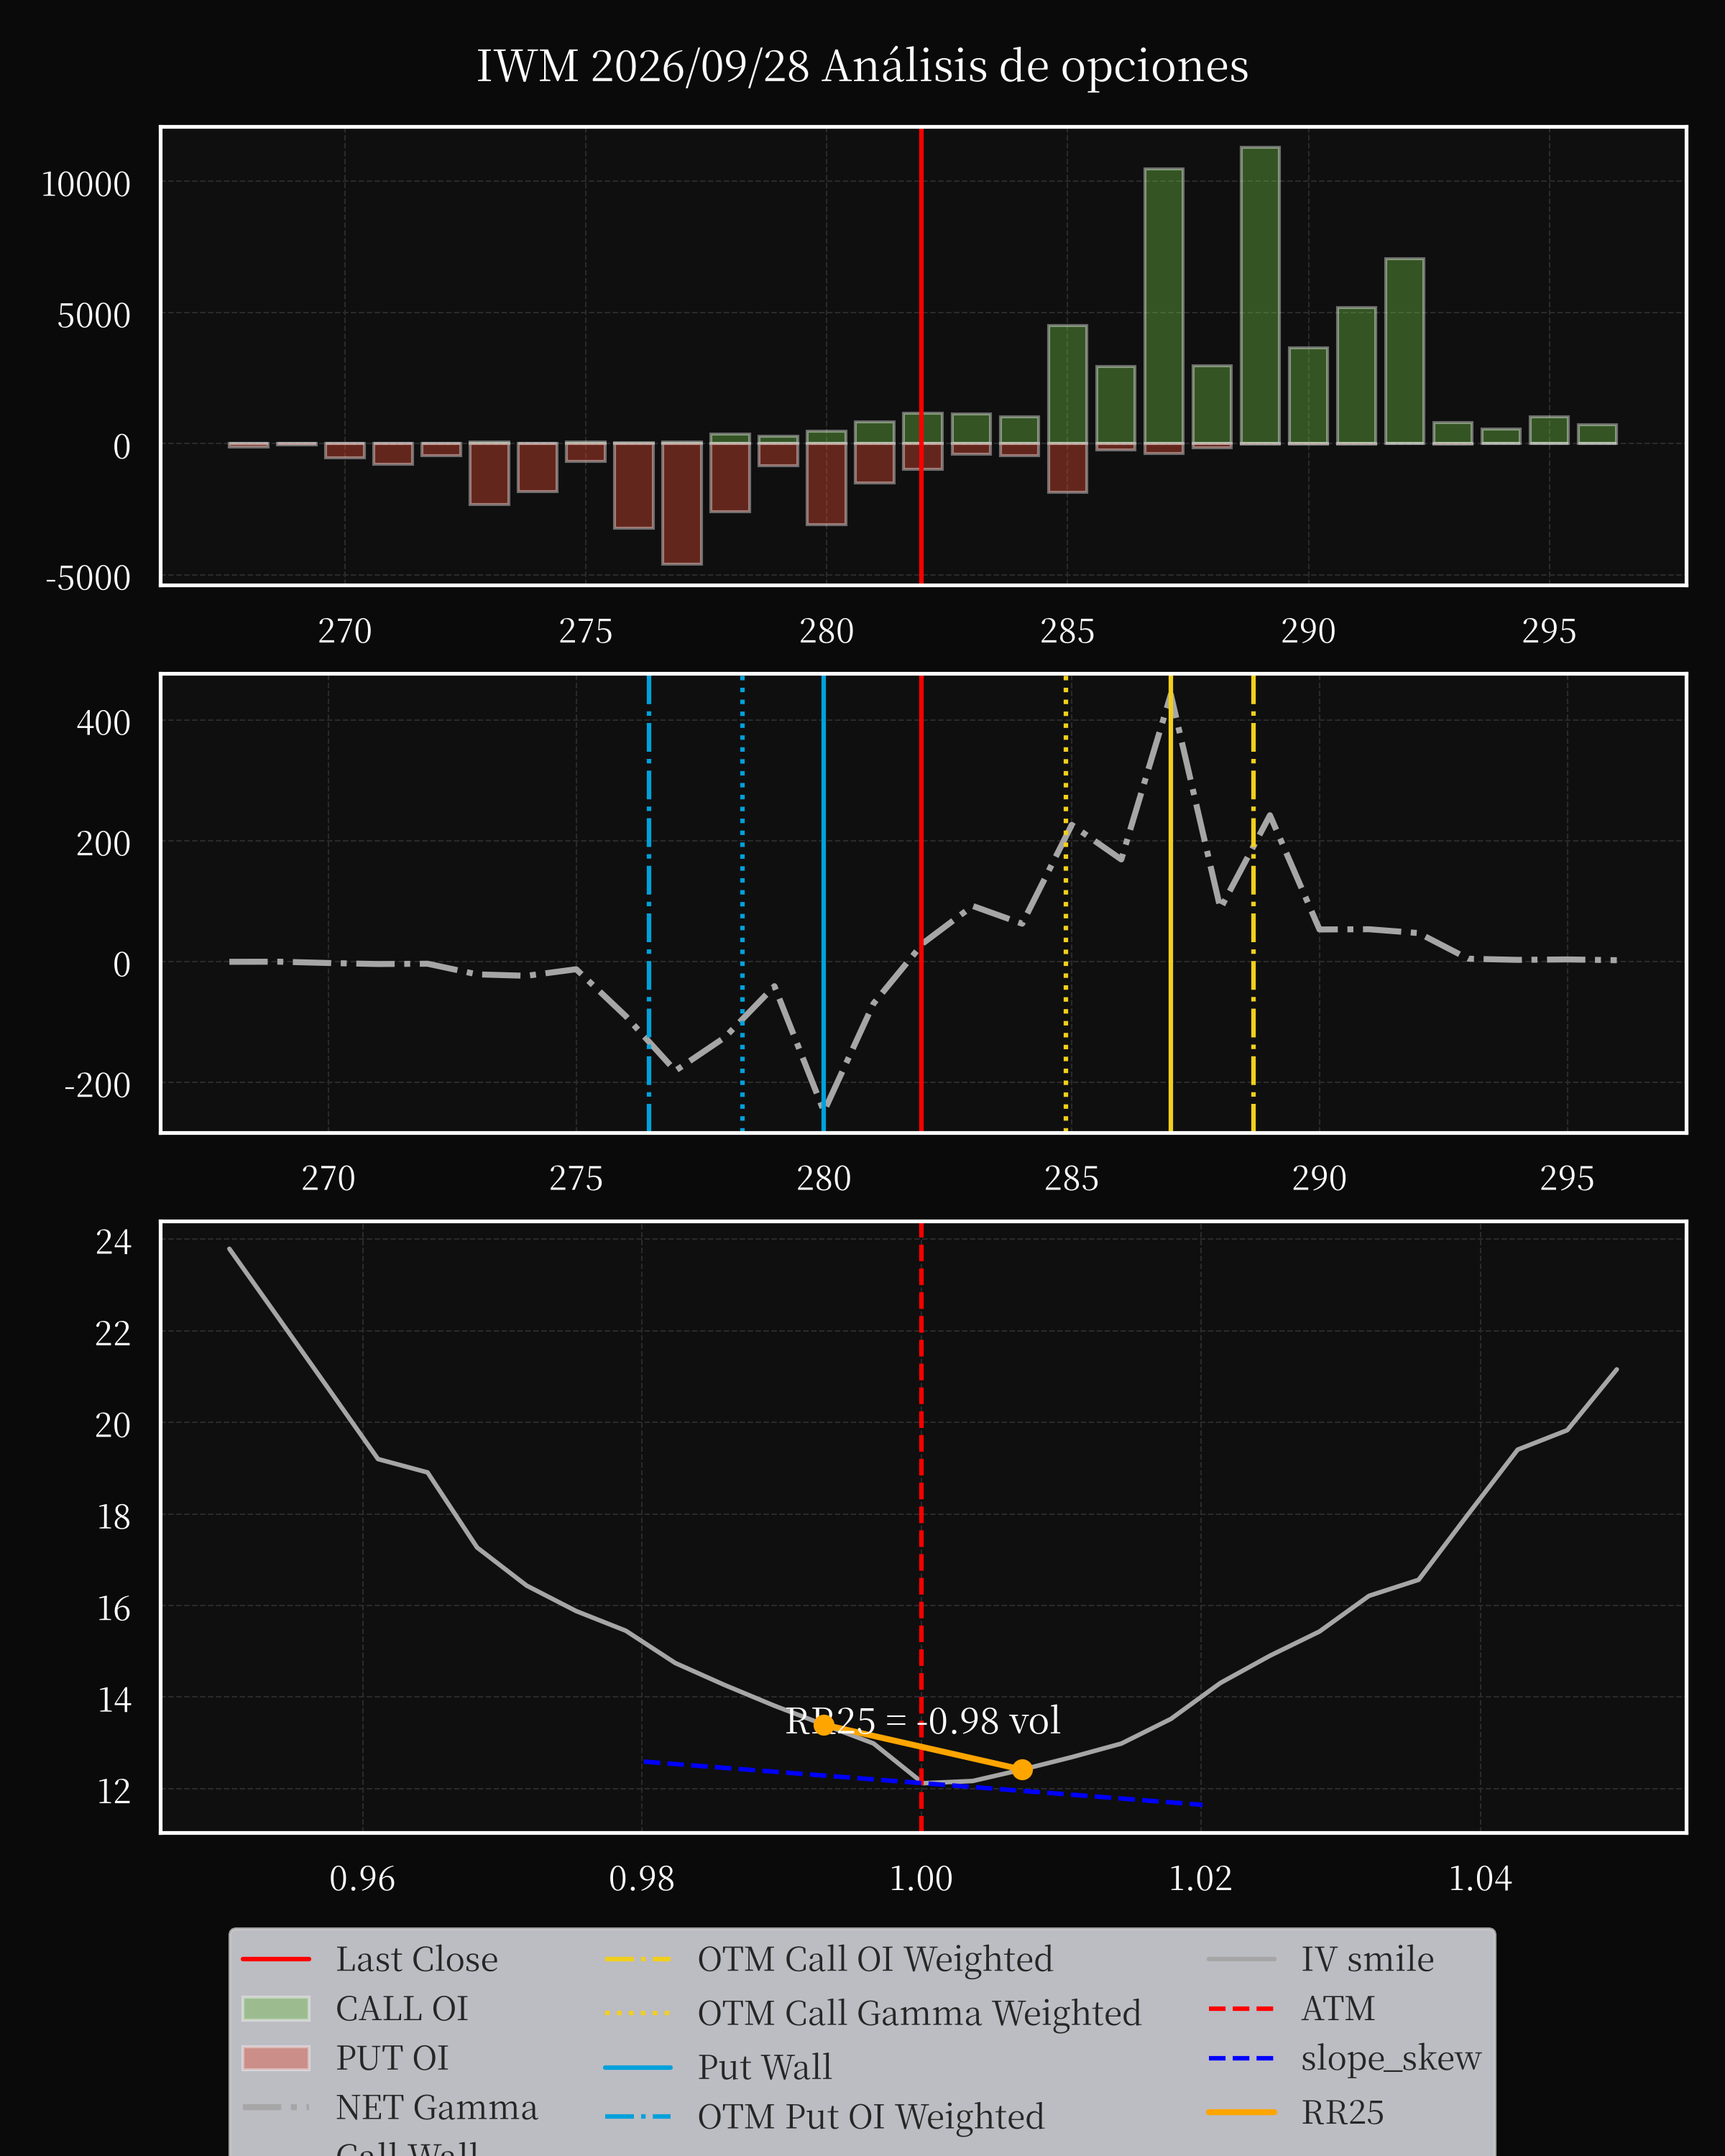Click the 400 y-axis label on gamma chart

(104, 722)
